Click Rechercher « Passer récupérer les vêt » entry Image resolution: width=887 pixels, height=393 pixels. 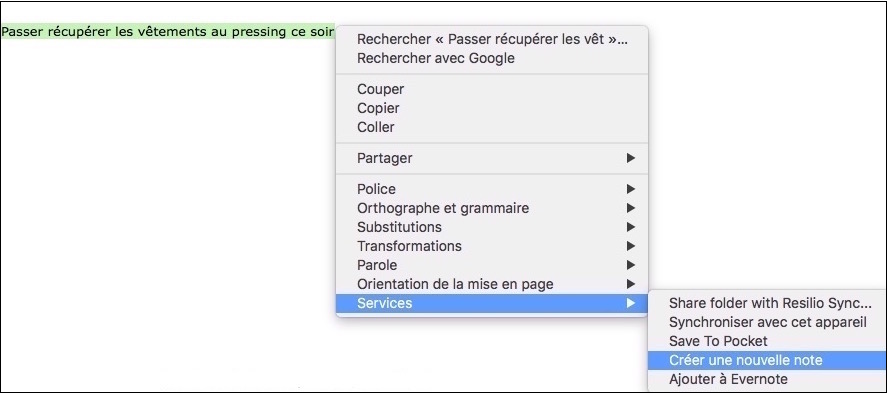[x=492, y=39]
